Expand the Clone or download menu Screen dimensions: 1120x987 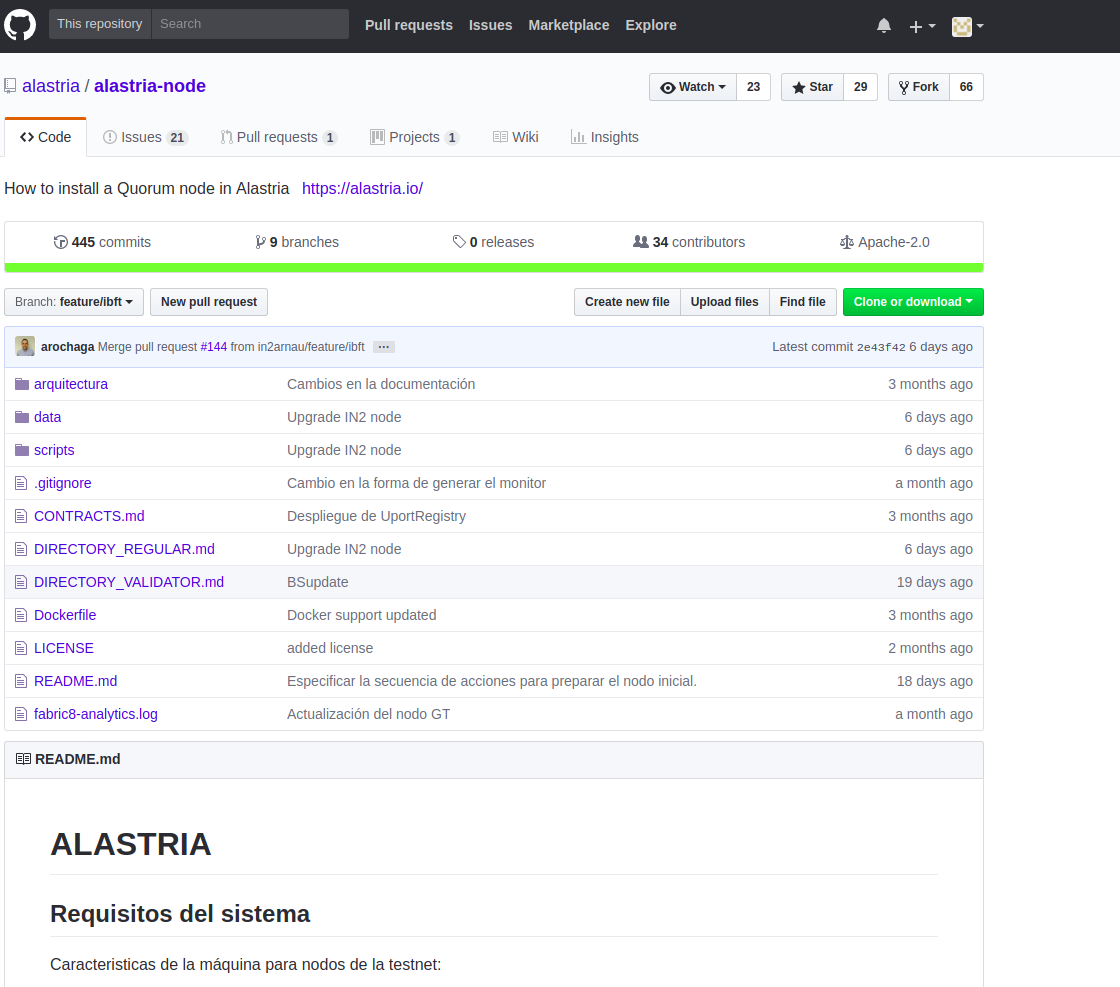pos(913,302)
